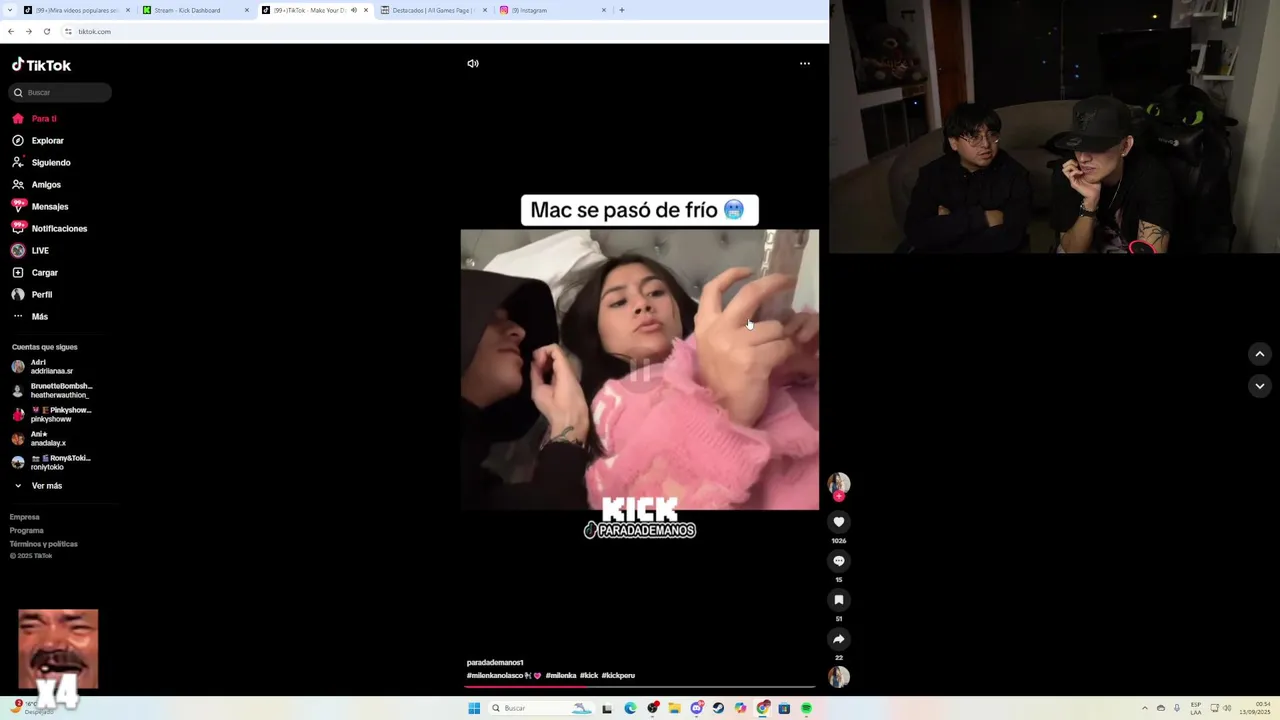Screen dimensions: 1280x720
Task: Open the comments bubble icon
Action: pos(839,561)
